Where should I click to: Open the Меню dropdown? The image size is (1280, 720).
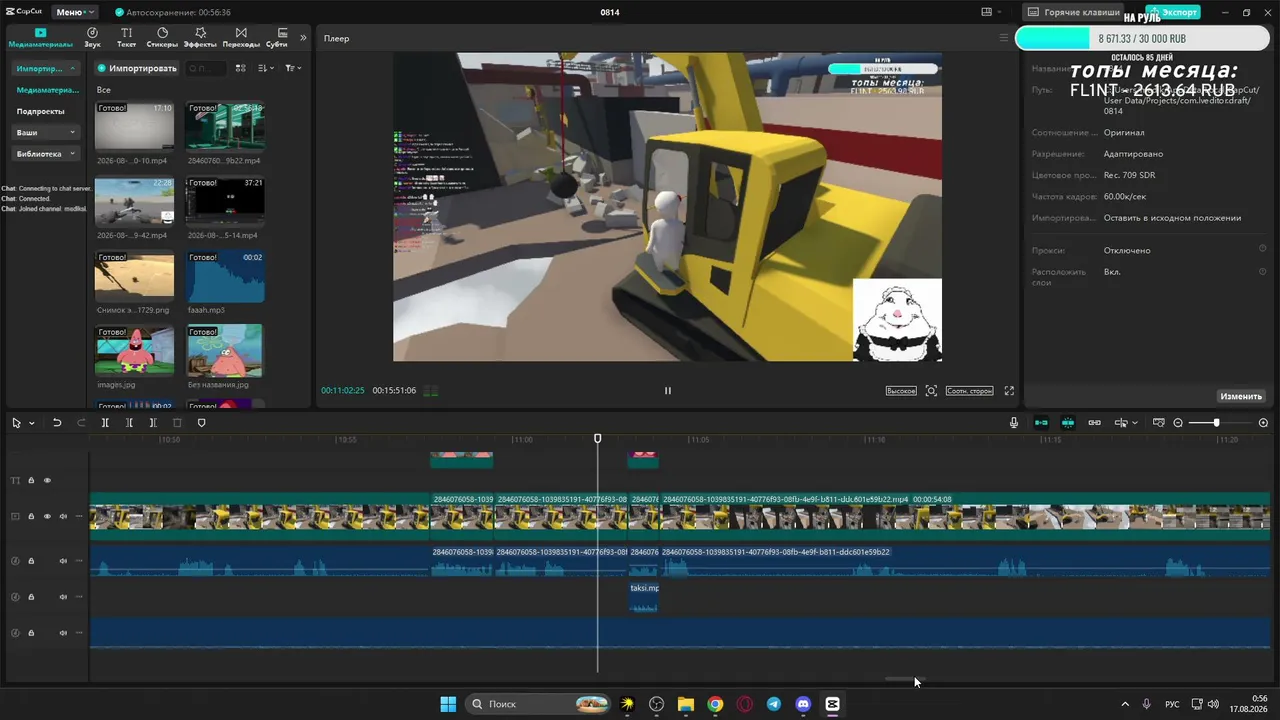click(x=74, y=12)
